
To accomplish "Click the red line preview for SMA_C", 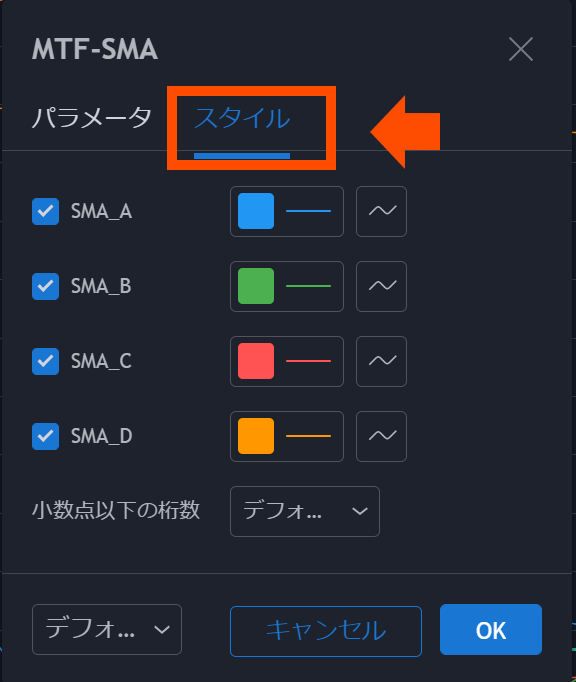I will [308, 361].
